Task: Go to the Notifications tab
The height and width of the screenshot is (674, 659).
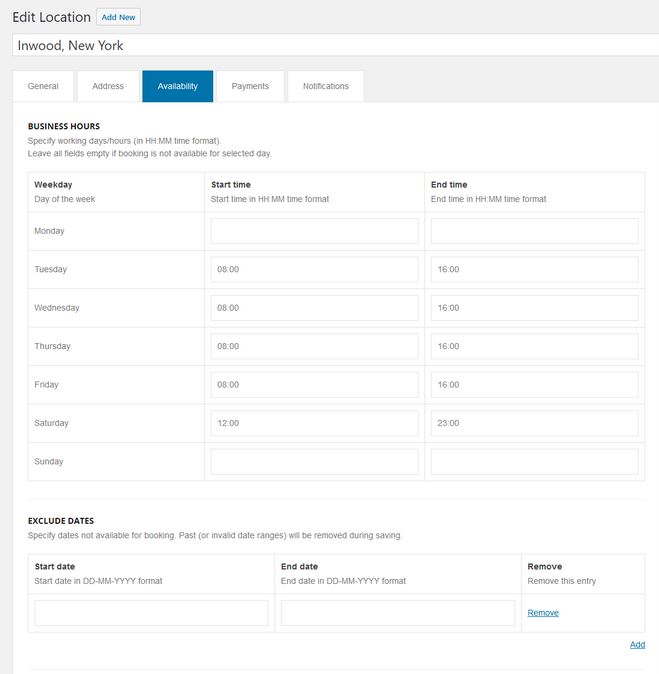Action: (x=326, y=86)
